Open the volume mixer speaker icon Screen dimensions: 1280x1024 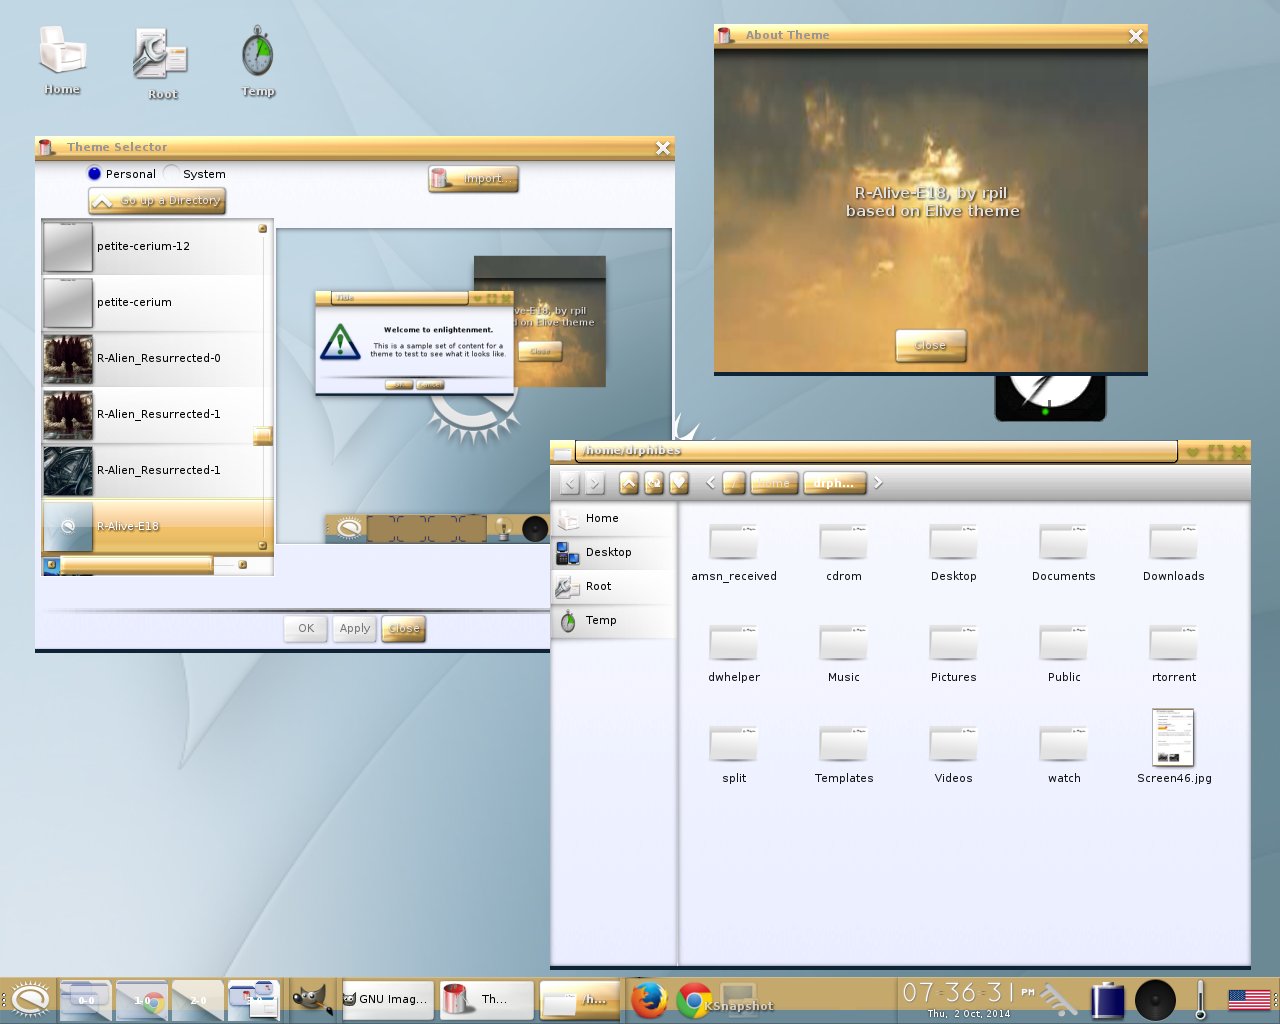click(1155, 1000)
